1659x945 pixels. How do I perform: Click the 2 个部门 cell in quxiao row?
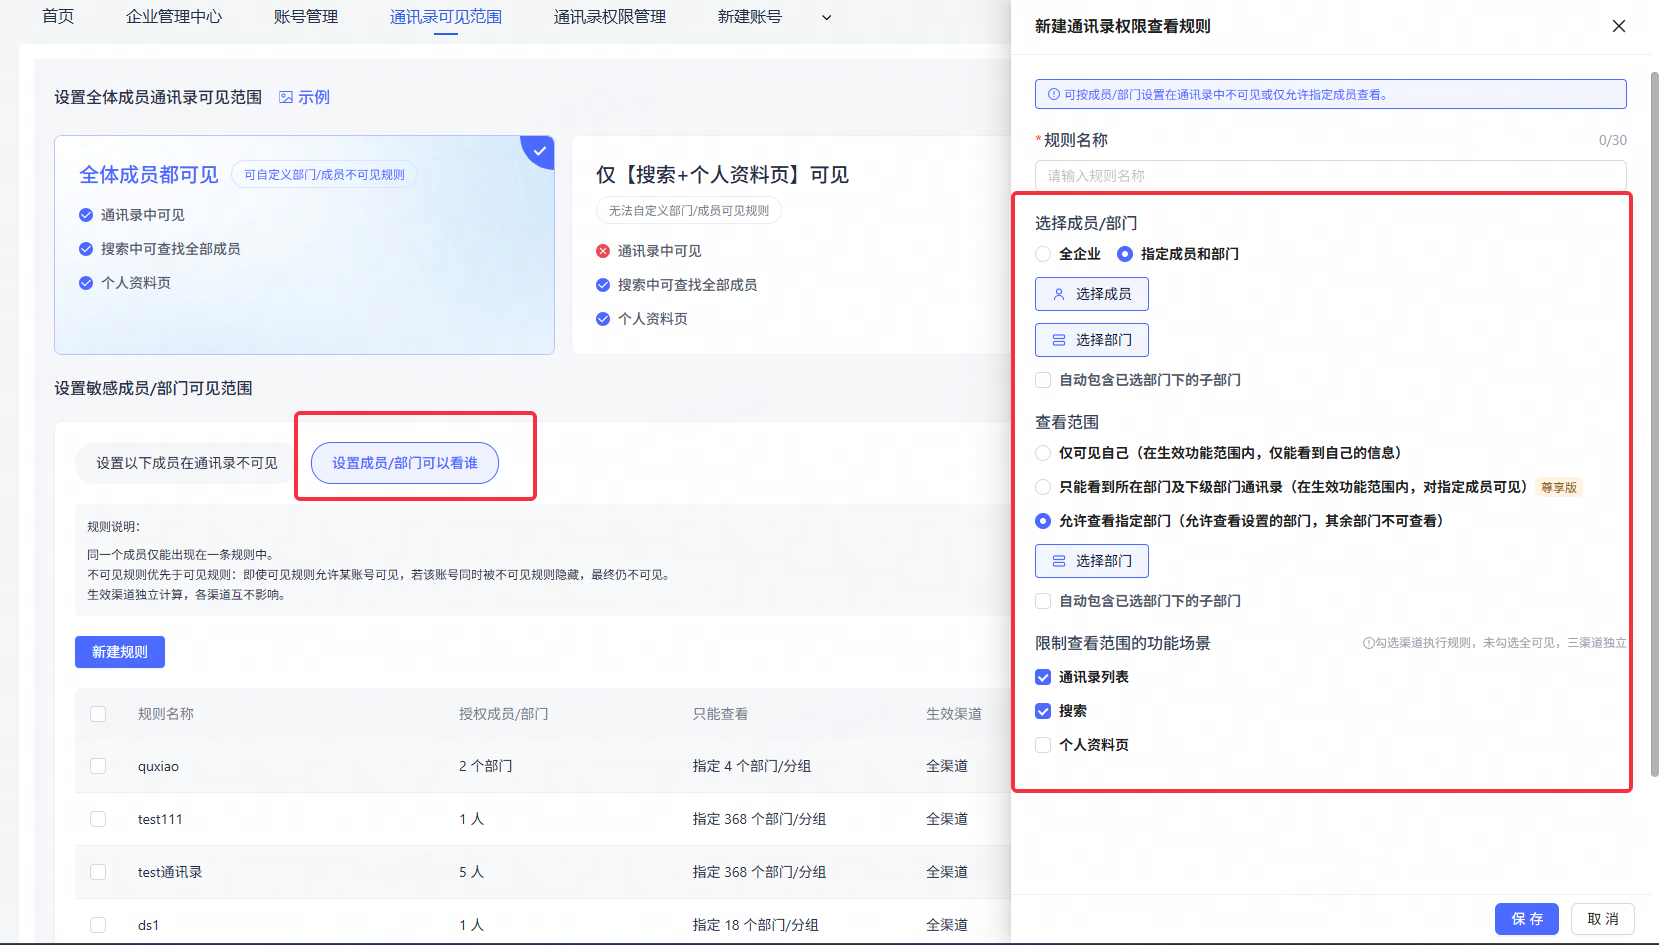(x=486, y=766)
